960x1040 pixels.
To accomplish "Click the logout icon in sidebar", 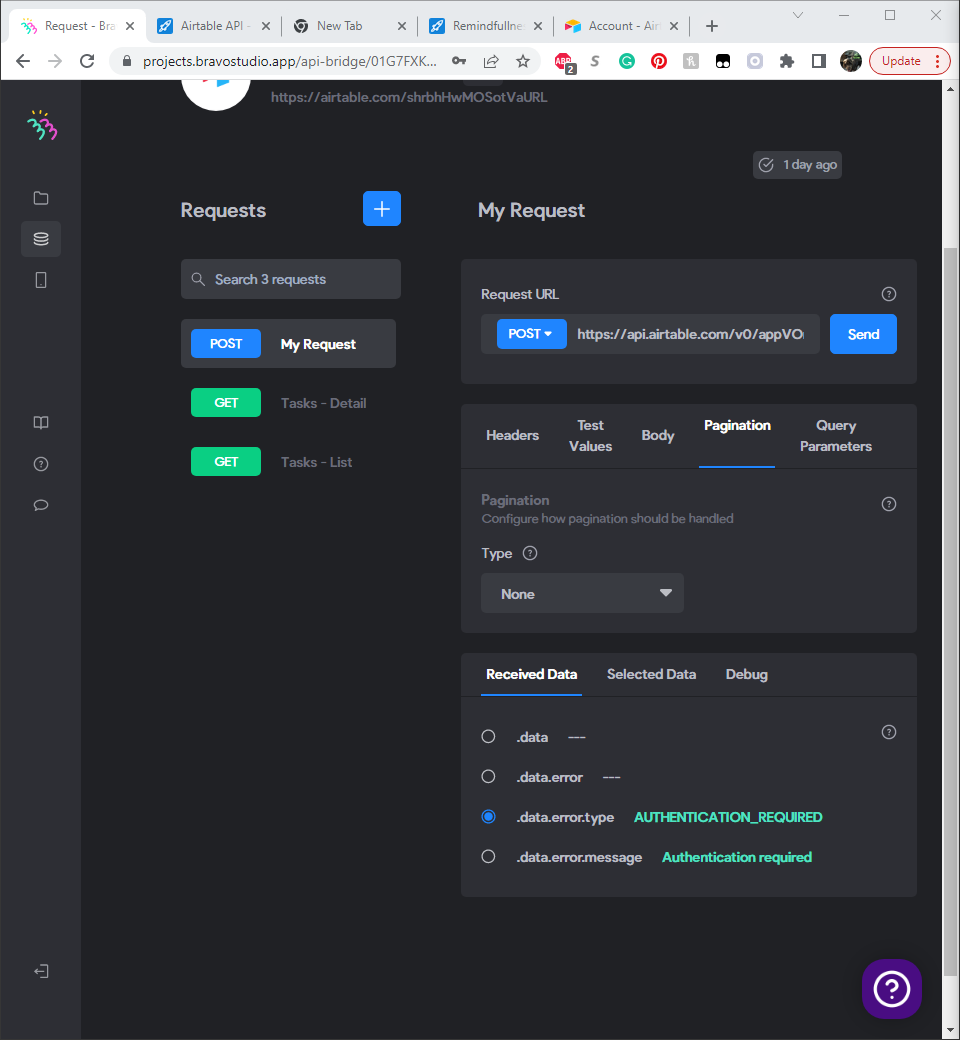I will click(x=41, y=972).
